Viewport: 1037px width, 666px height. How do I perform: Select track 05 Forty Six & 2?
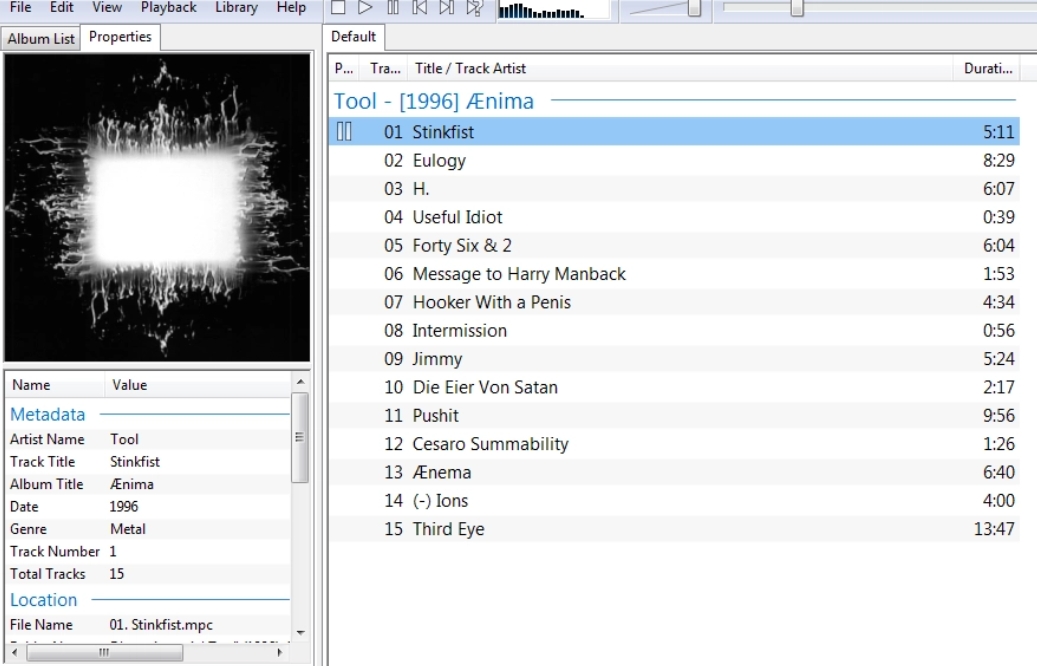coord(675,245)
